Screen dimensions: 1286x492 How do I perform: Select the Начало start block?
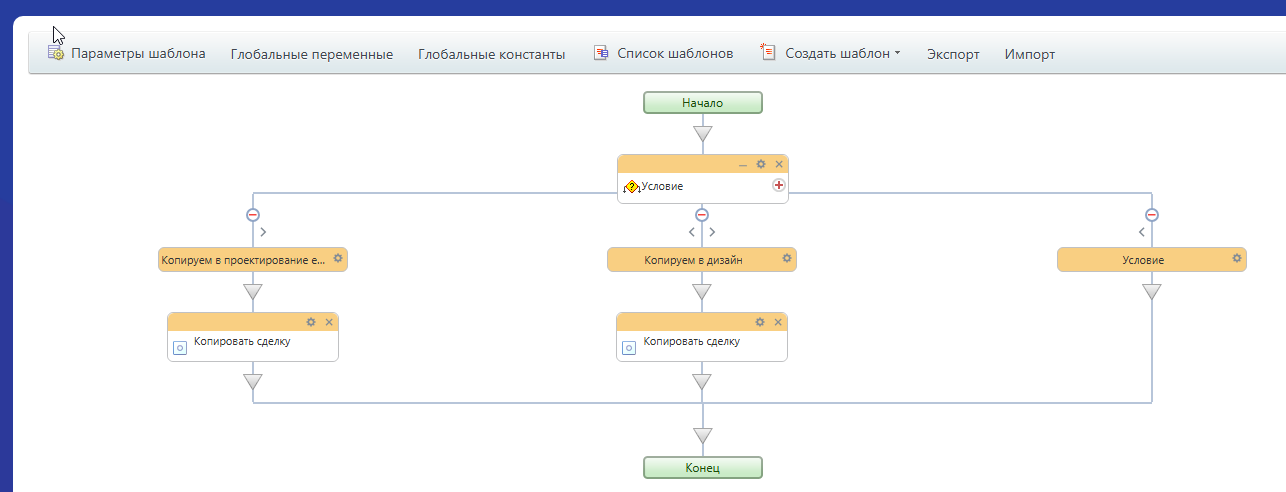(x=702, y=102)
